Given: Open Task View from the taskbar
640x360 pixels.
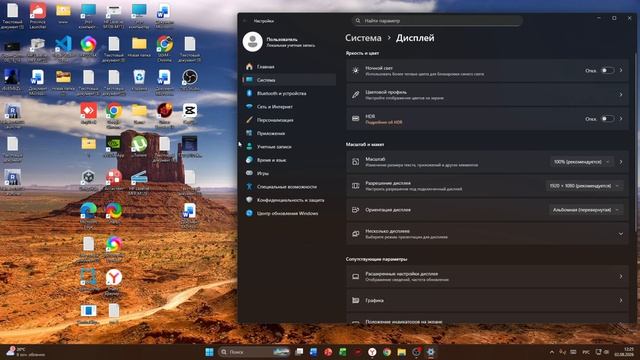Looking at the screenshot, I should coord(299,352).
